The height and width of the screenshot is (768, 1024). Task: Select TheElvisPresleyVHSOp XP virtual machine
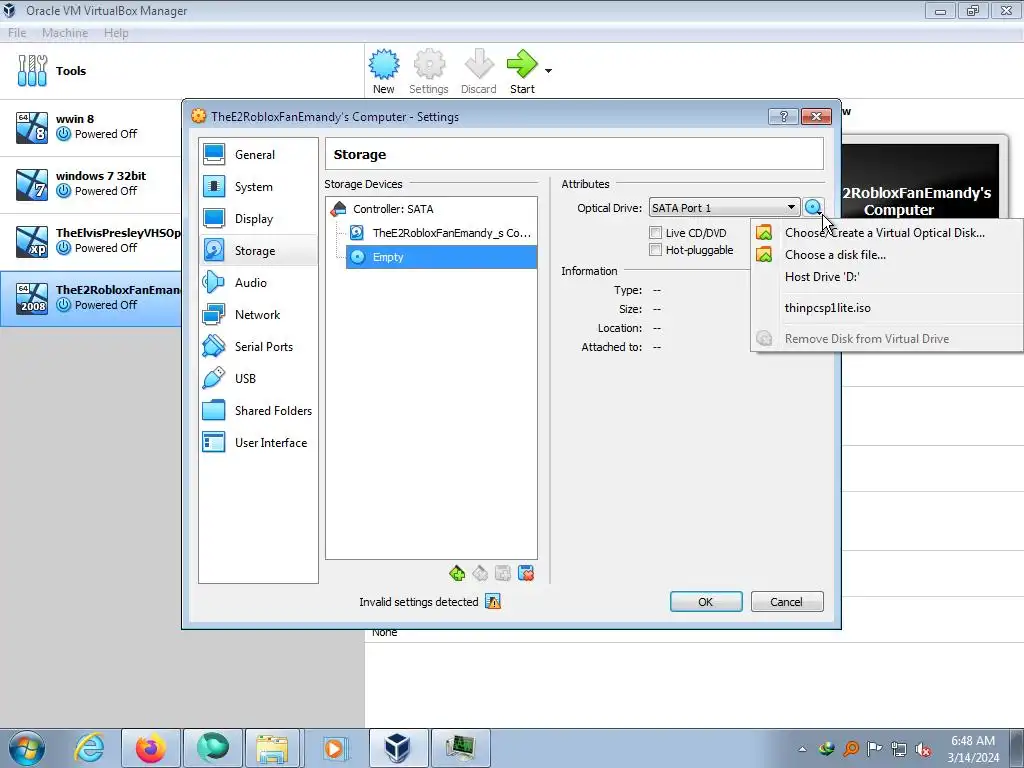click(91, 240)
